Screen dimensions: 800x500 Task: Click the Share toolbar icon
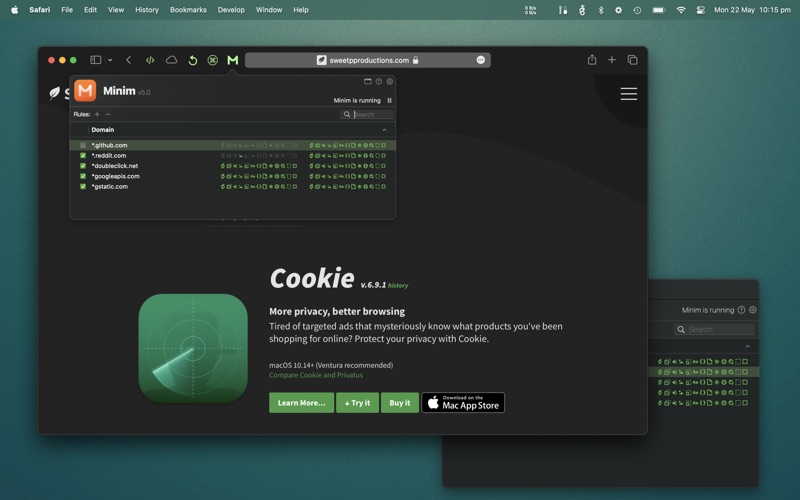[592, 60]
